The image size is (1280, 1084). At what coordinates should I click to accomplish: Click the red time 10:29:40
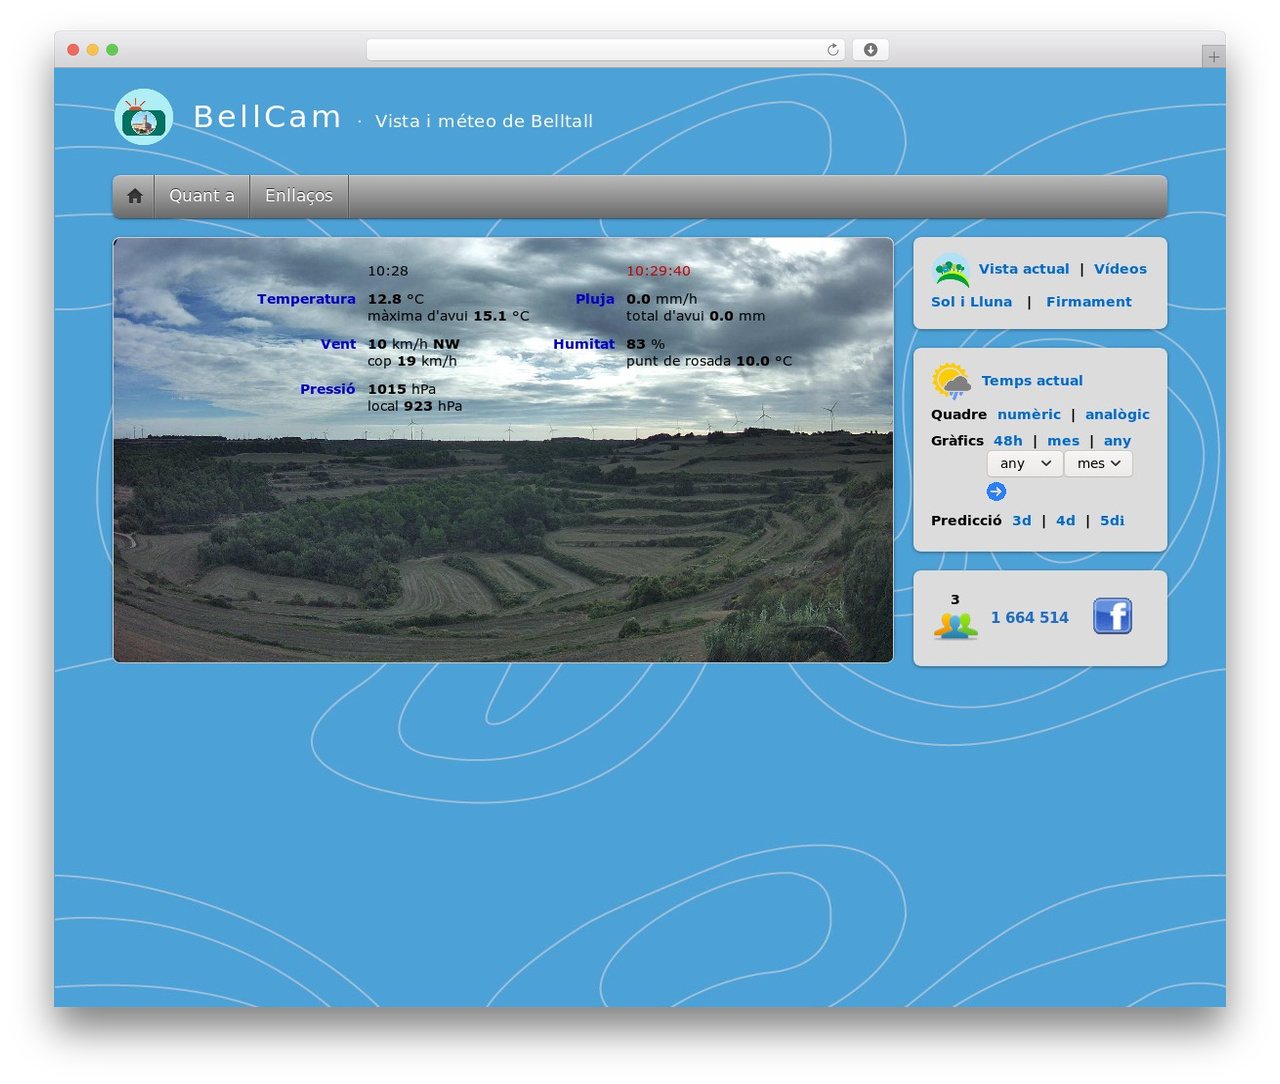tap(658, 271)
